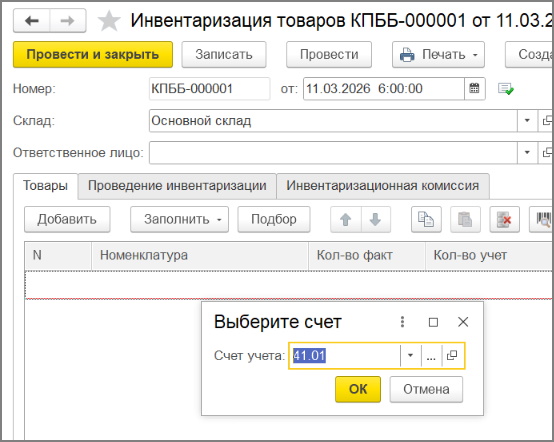The height and width of the screenshot is (442, 554).
Task: Open the Заполнить dropdown button
Action: coord(179,219)
